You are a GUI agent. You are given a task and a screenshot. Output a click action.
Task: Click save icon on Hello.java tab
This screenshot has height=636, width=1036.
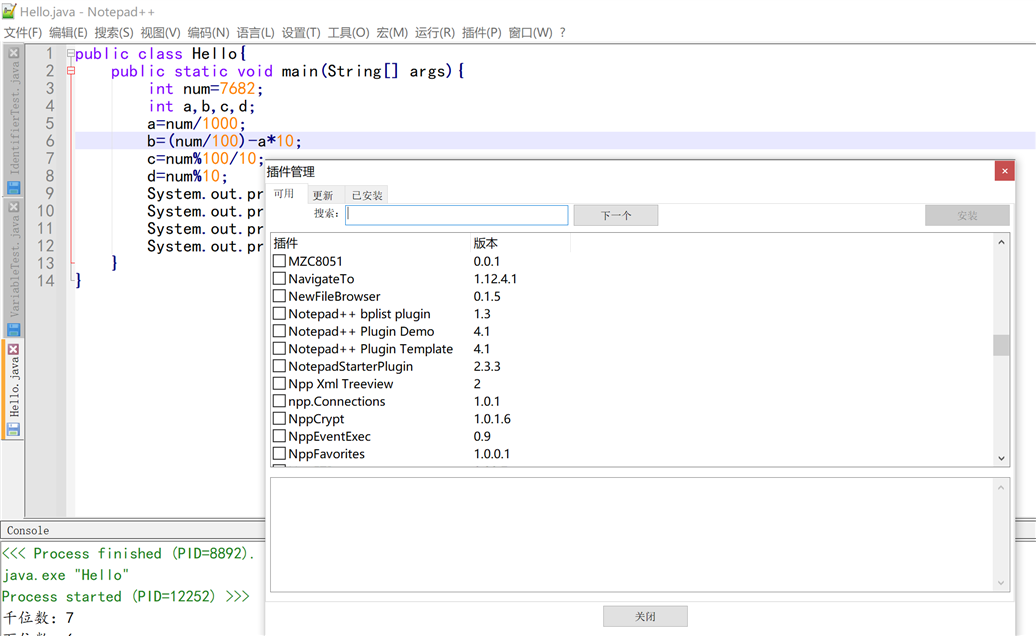pyautogui.click(x=13, y=429)
